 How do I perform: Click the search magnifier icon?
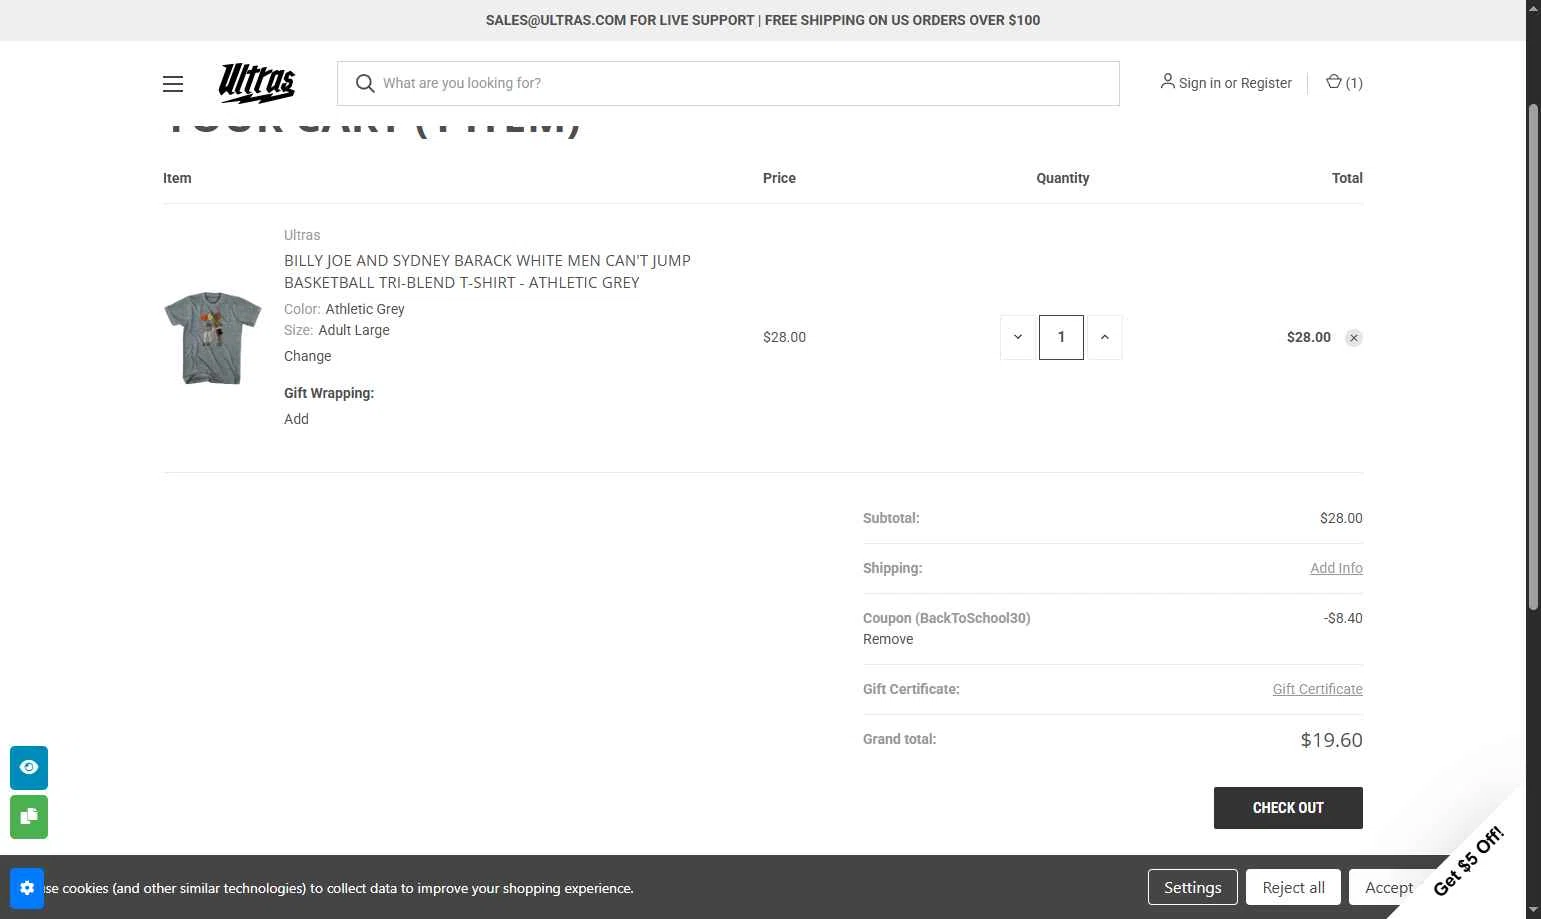click(365, 83)
